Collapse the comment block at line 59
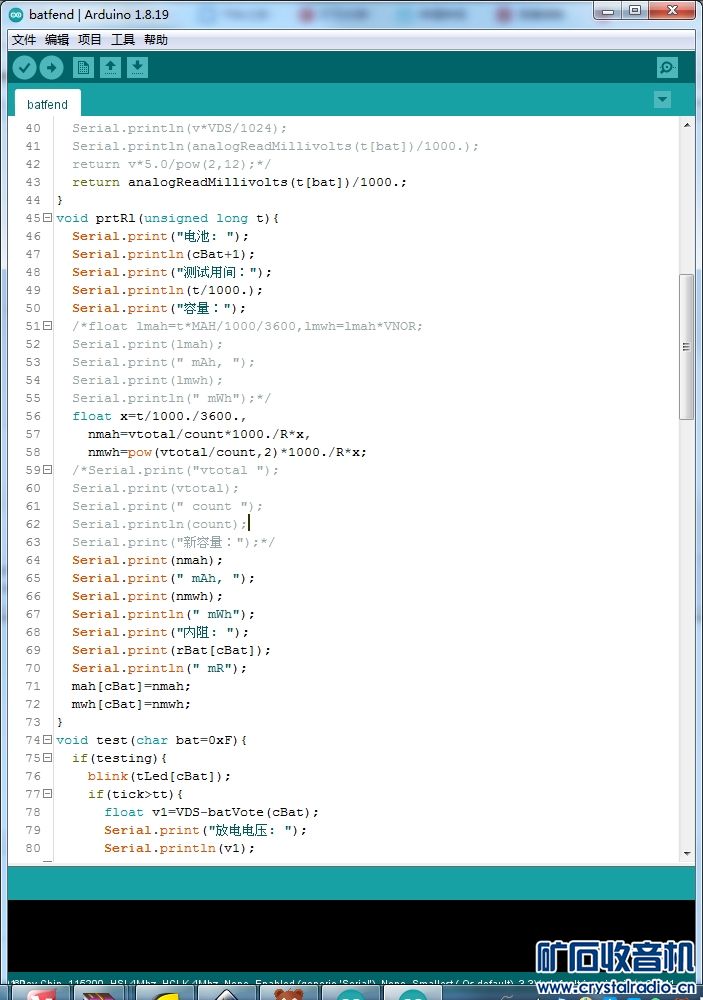The width and height of the screenshot is (703, 1000). 47,469
